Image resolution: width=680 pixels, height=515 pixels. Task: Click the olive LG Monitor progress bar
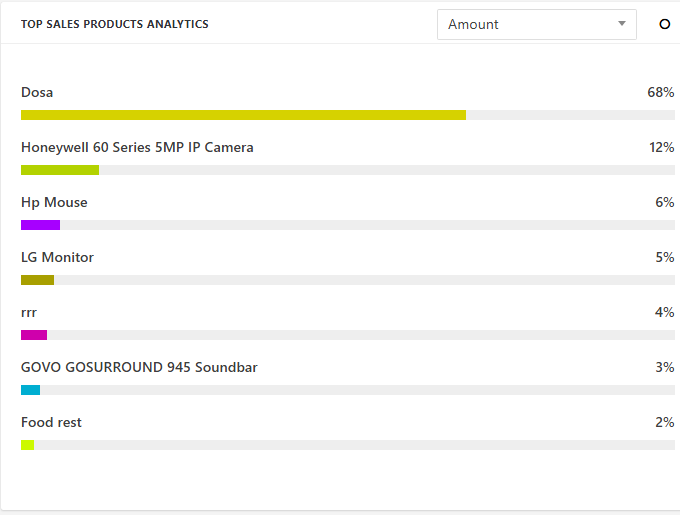pos(37,280)
